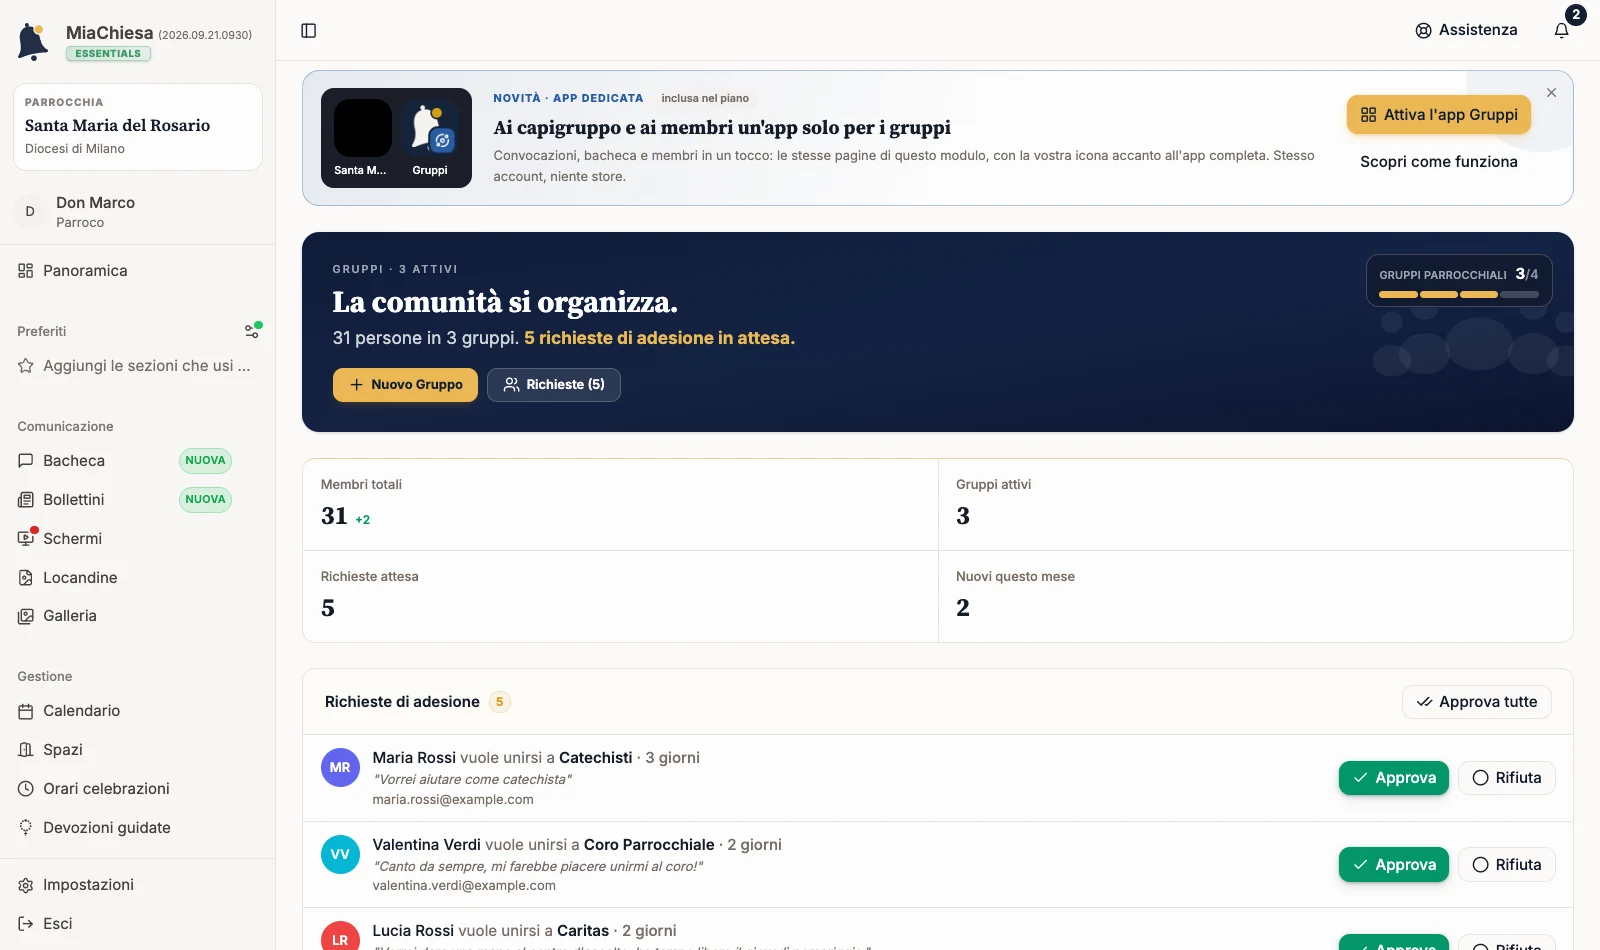This screenshot has width=1600, height=950.
Task: Click Richieste attesa stat card
Action: [x=620, y=597]
